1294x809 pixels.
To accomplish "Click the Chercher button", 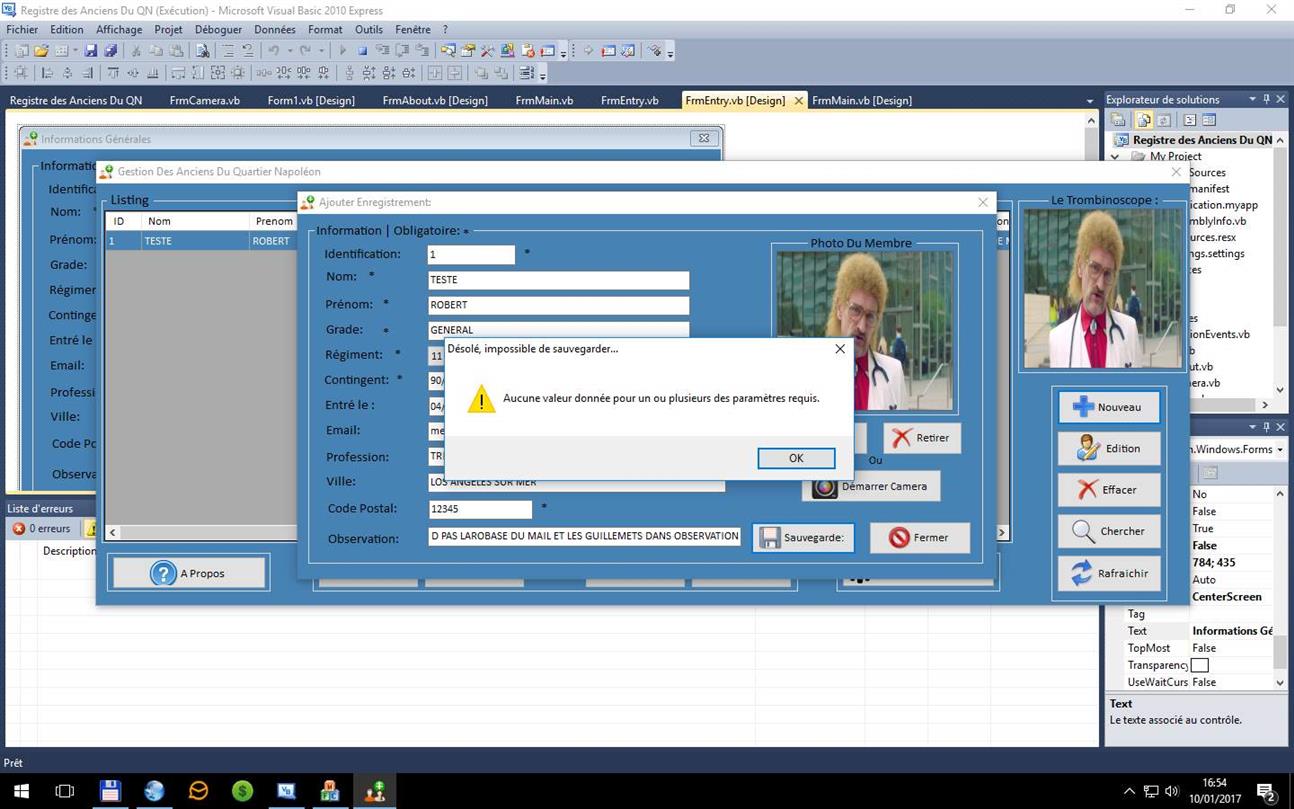I will pyautogui.click(x=1108, y=531).
